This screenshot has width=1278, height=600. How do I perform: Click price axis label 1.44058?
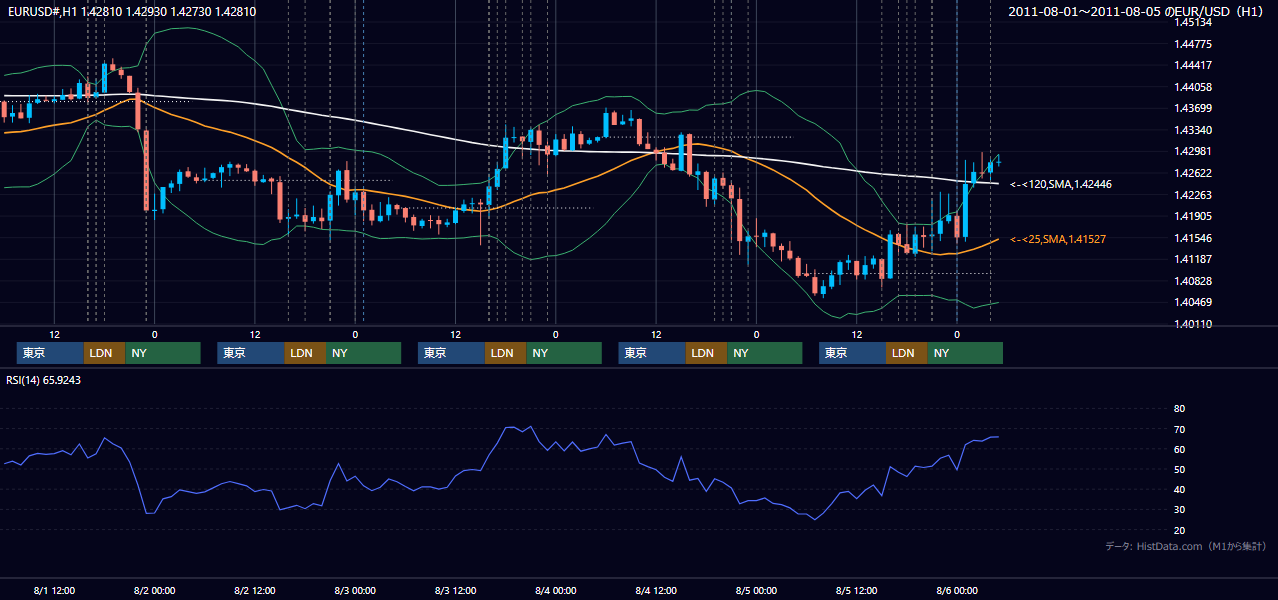tap(1192, 87)
